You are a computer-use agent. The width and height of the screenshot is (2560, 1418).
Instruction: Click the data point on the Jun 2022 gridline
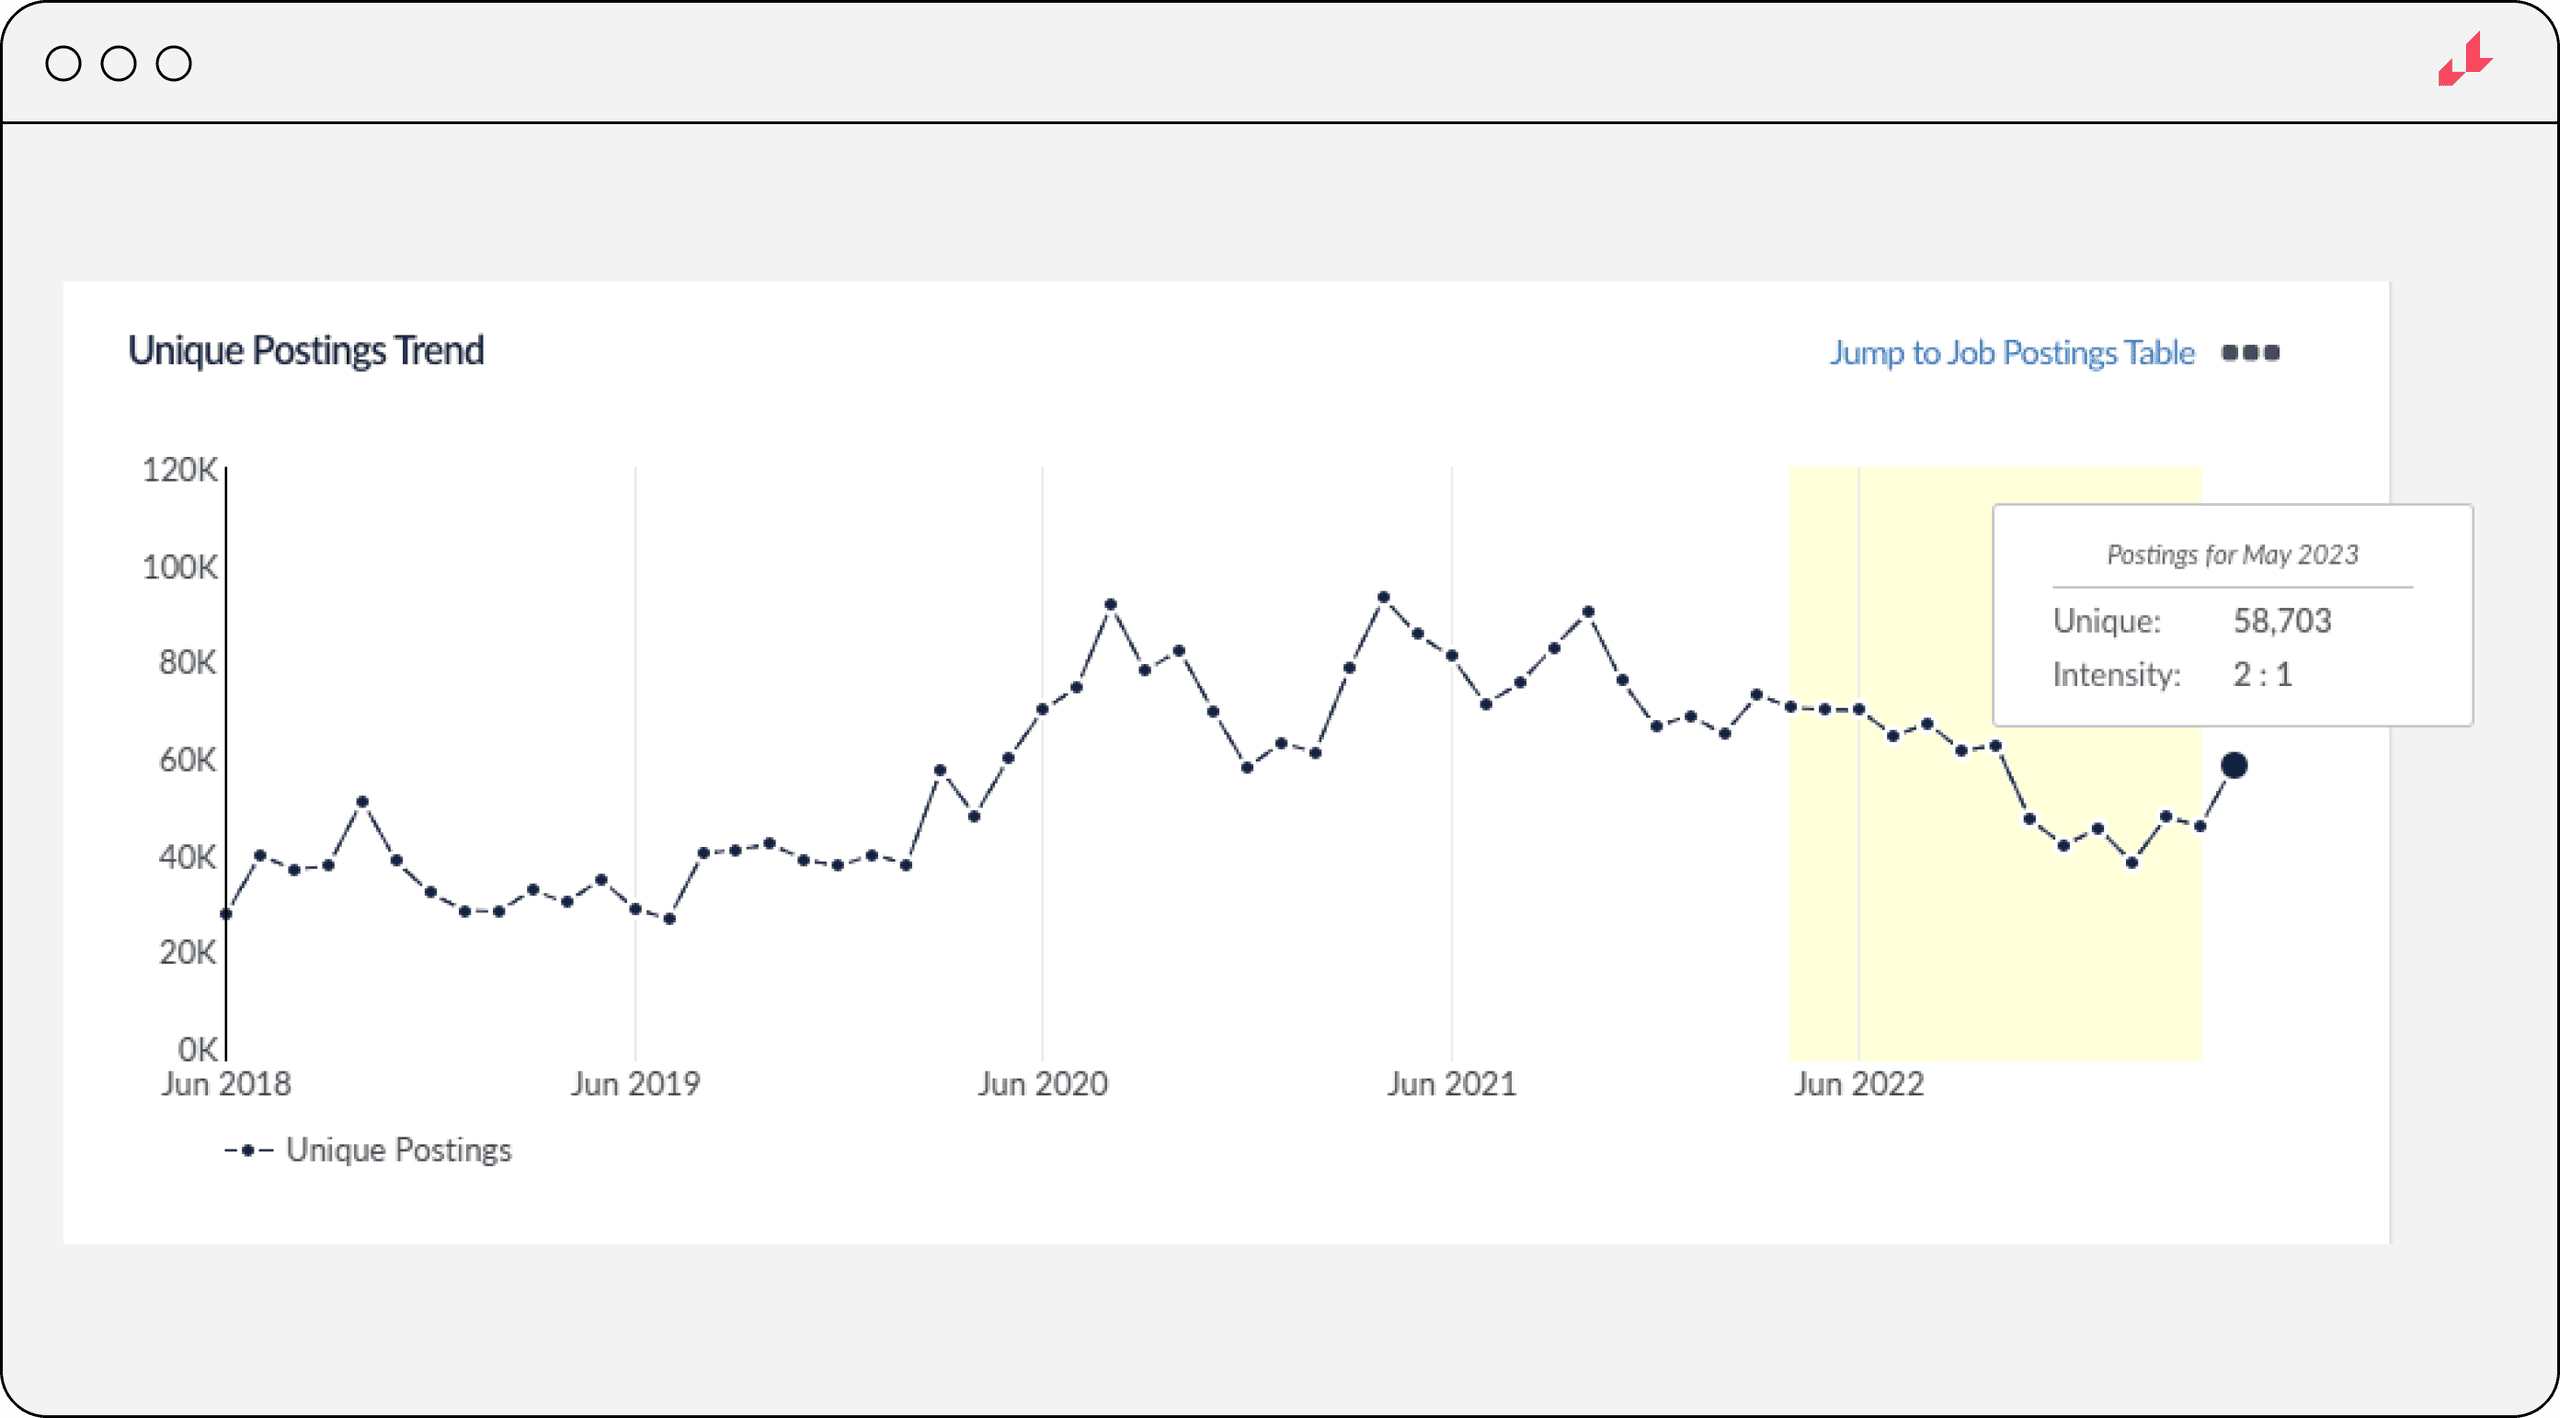click(x=1859, y=710)
